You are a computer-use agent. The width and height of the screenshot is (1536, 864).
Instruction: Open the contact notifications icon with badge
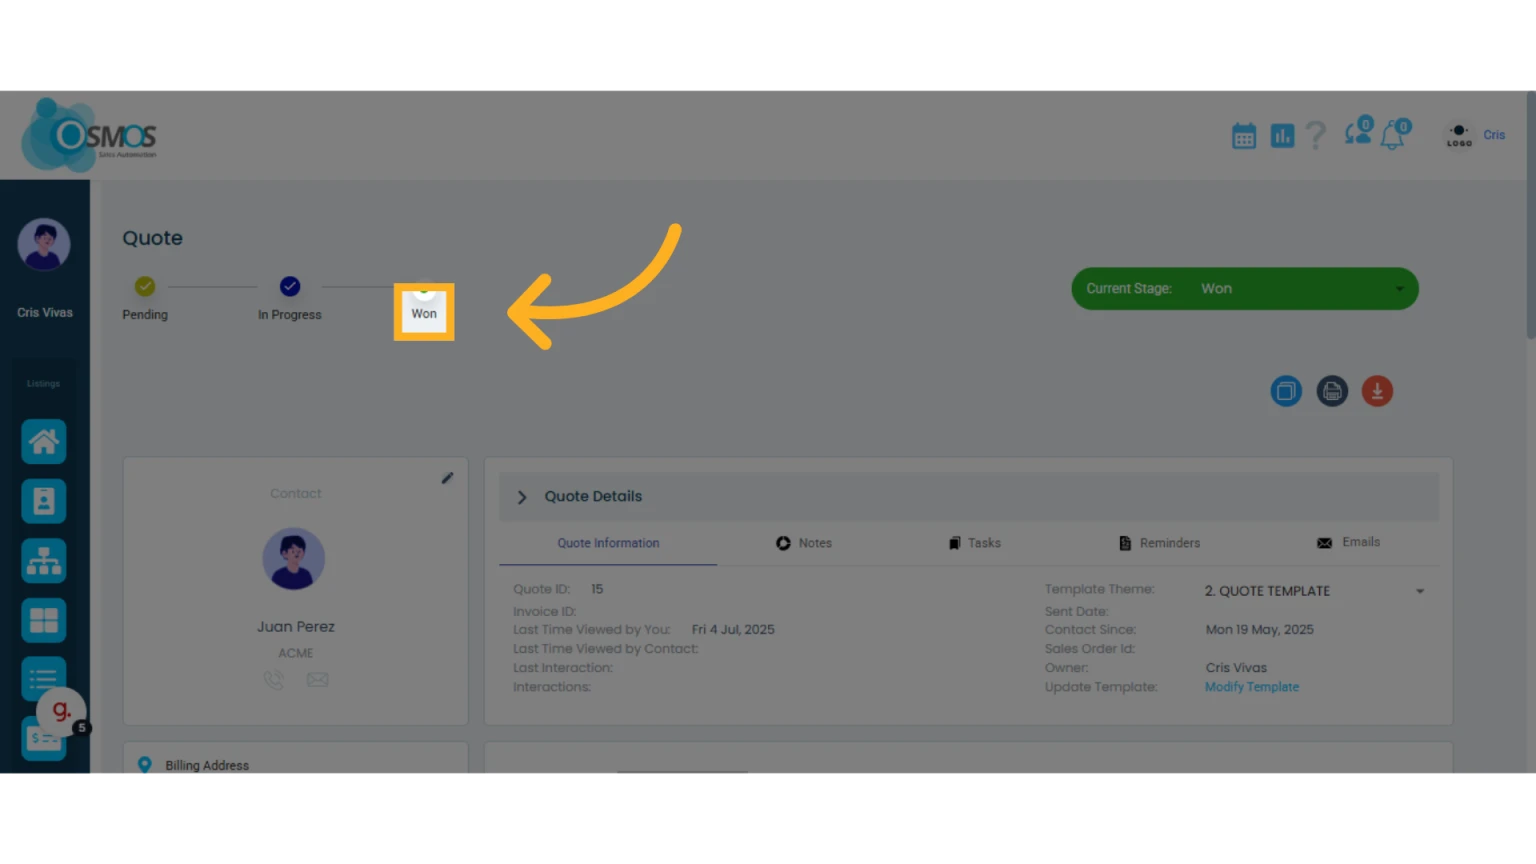[x=1359, y=132]
